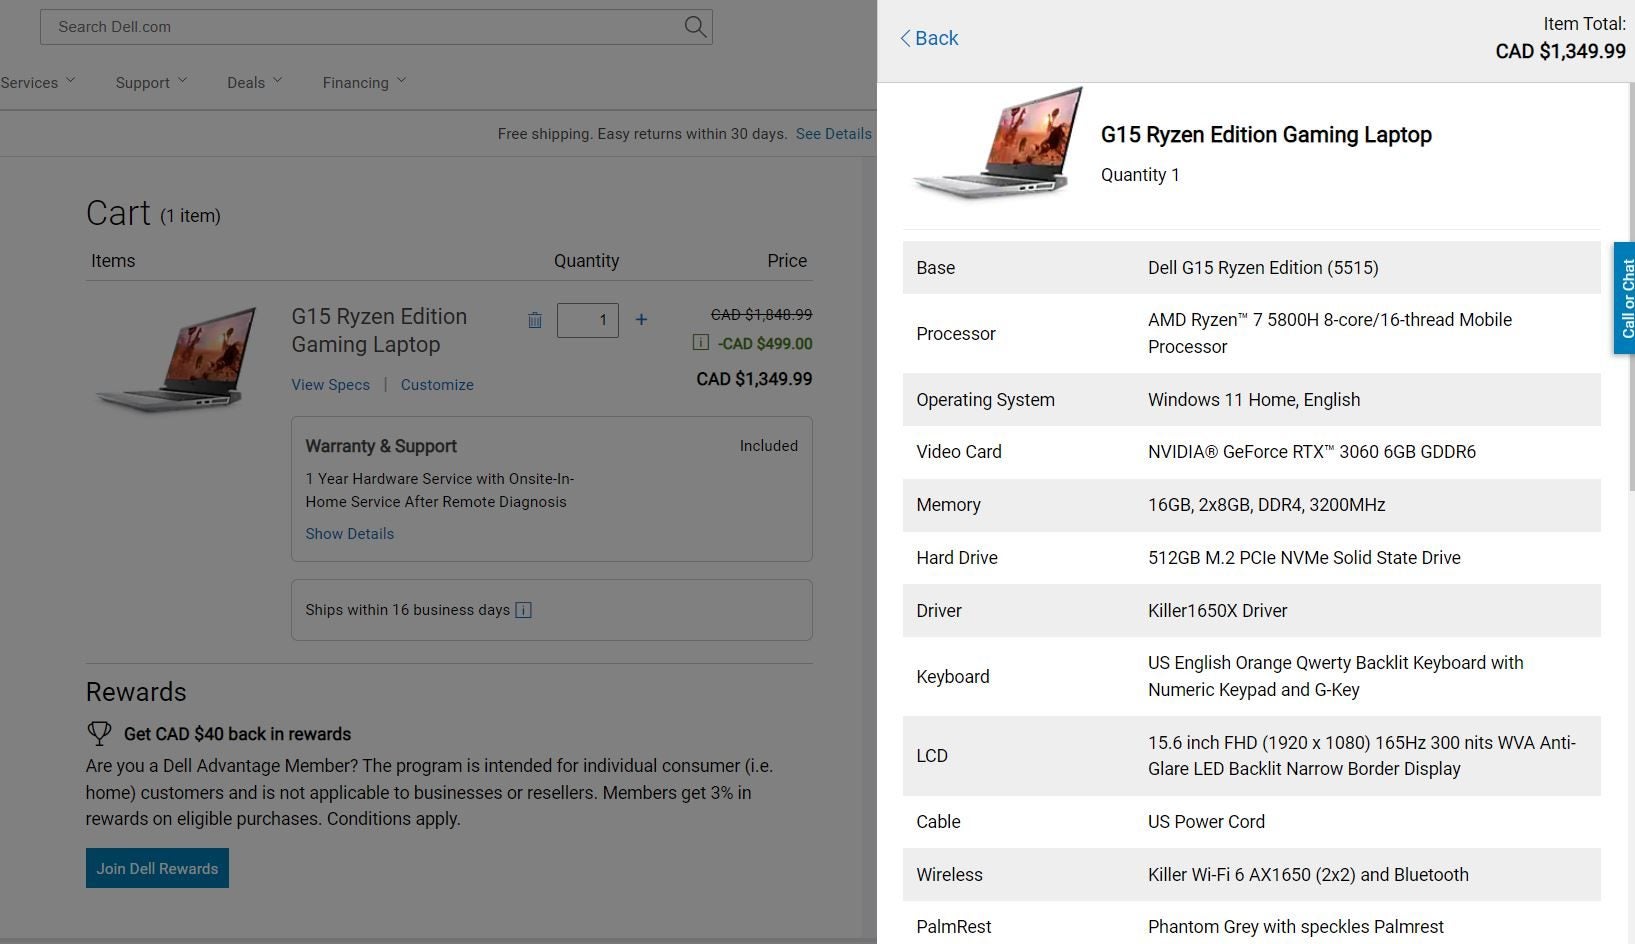Viewport: 1635px width, 944px height.
Task: Click the Quantity 1 label in specs panel
Action: tap(1140, 175)
